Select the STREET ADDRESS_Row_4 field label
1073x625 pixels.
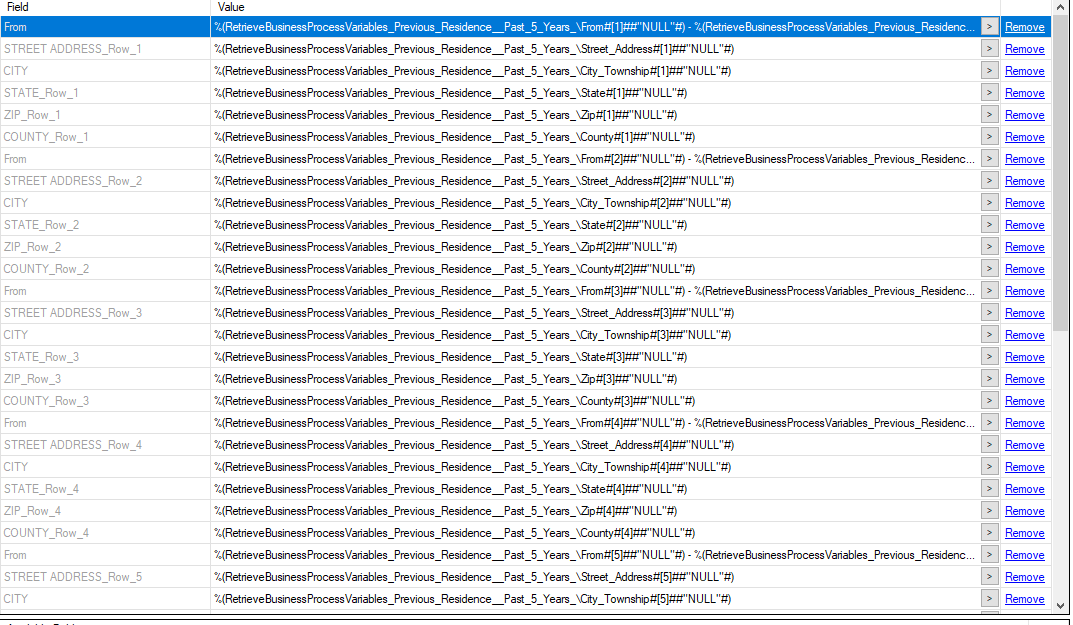(x=73, y=445)
